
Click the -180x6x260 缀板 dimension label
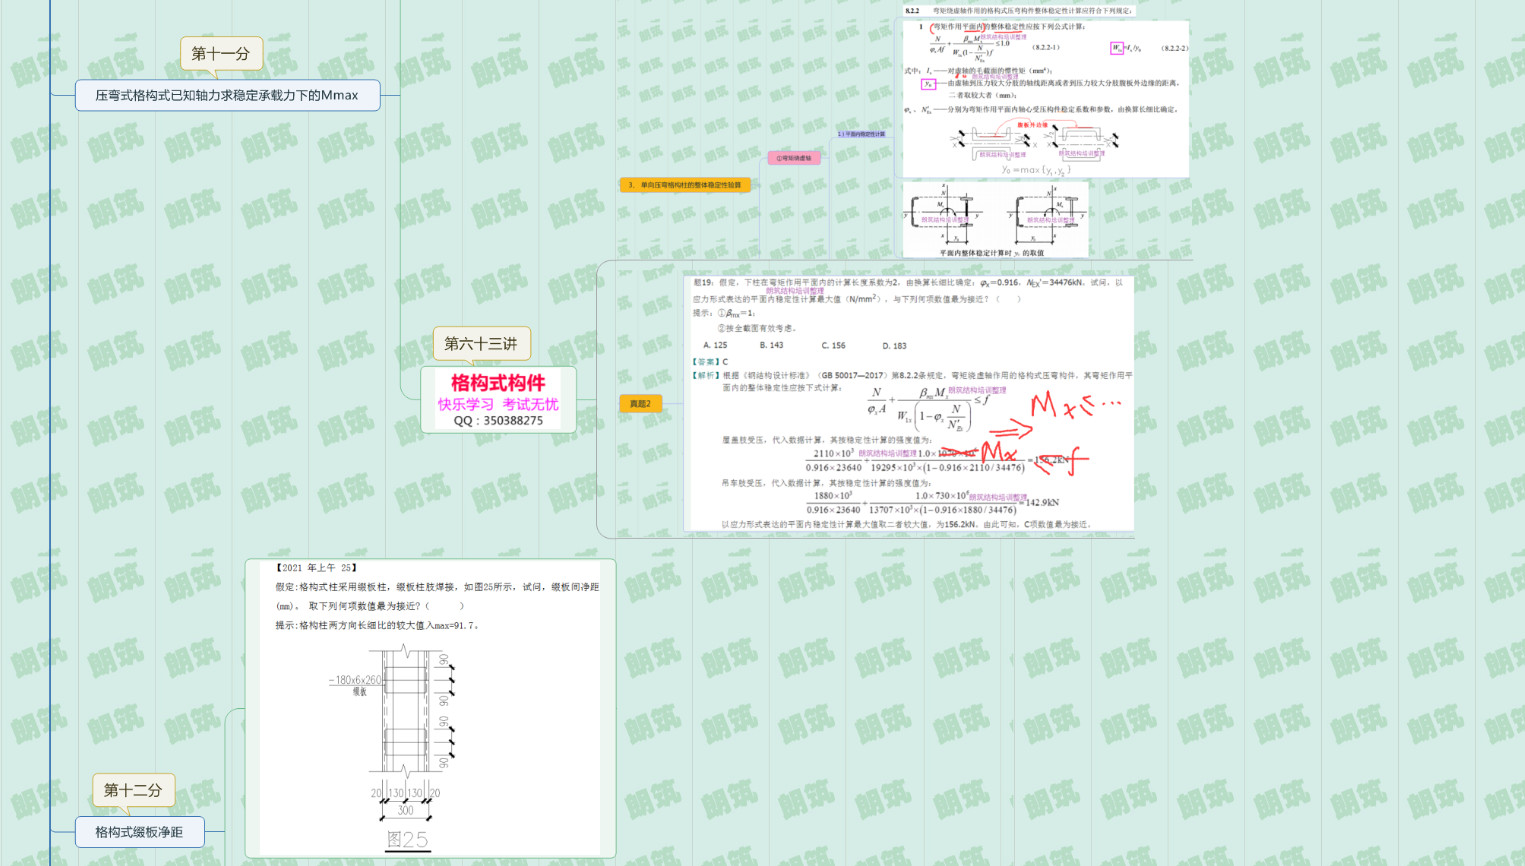(x=355, y=684)
